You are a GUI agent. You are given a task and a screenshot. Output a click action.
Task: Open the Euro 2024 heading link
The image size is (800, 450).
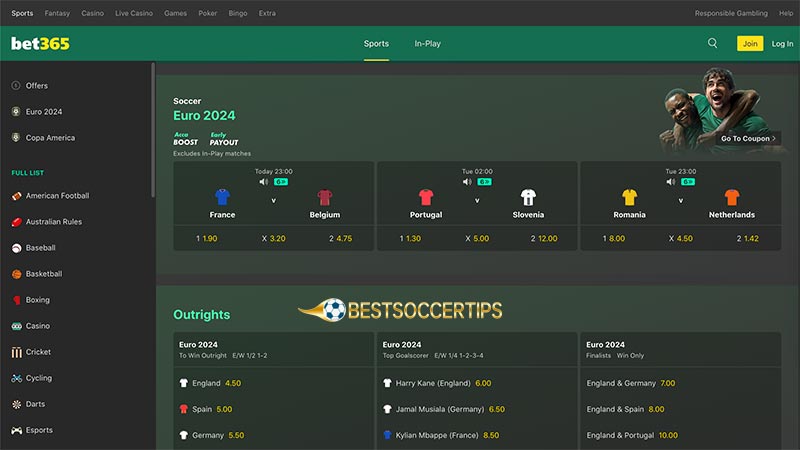(204, 115)
